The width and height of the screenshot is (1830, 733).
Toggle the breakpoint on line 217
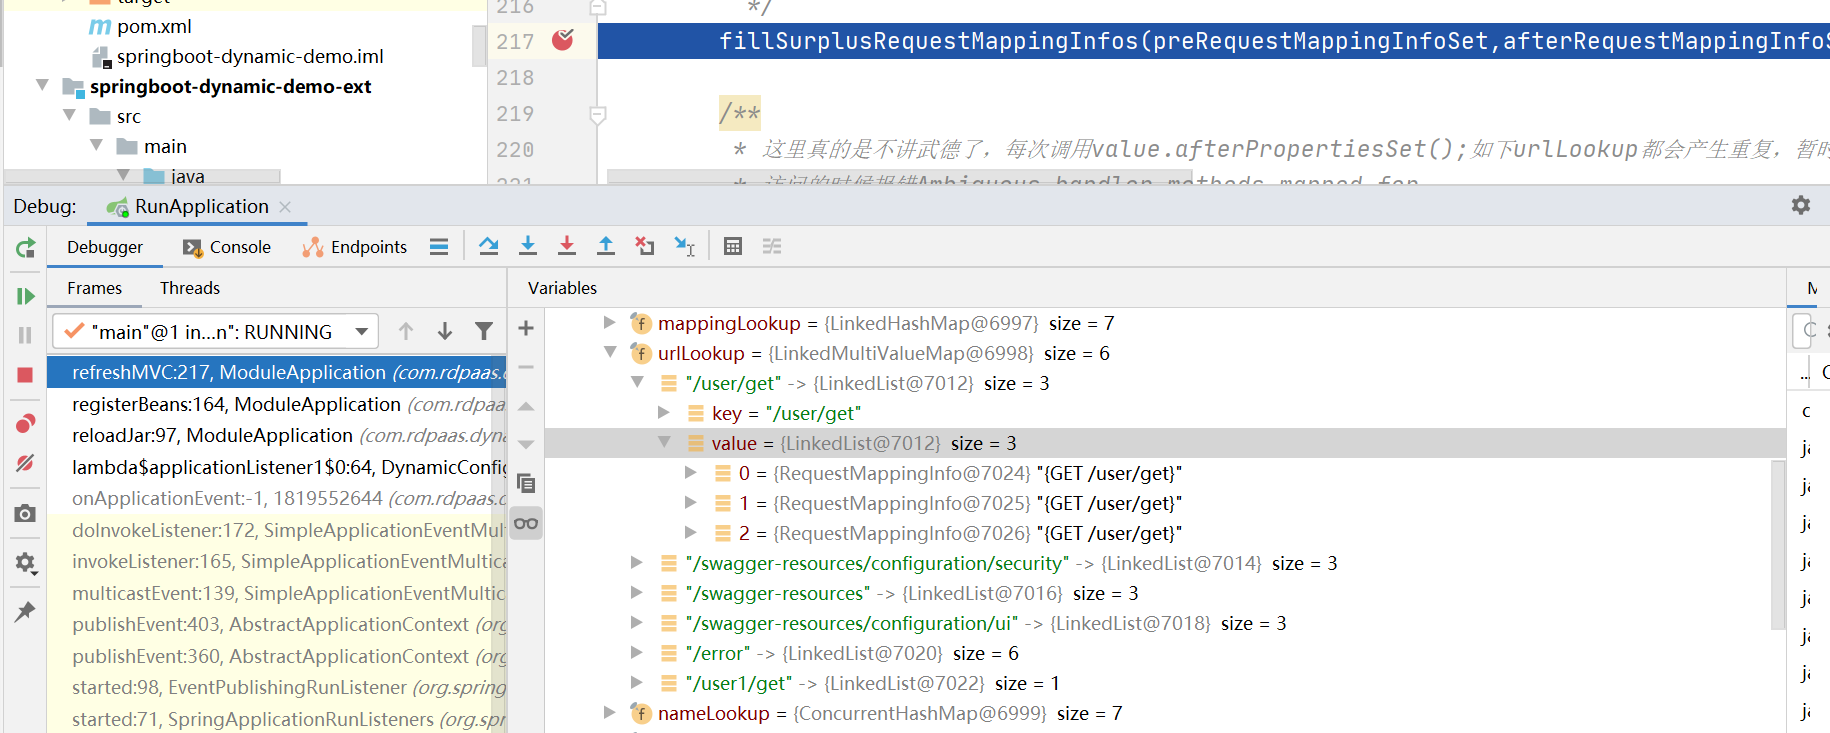[x=563, y=40]
